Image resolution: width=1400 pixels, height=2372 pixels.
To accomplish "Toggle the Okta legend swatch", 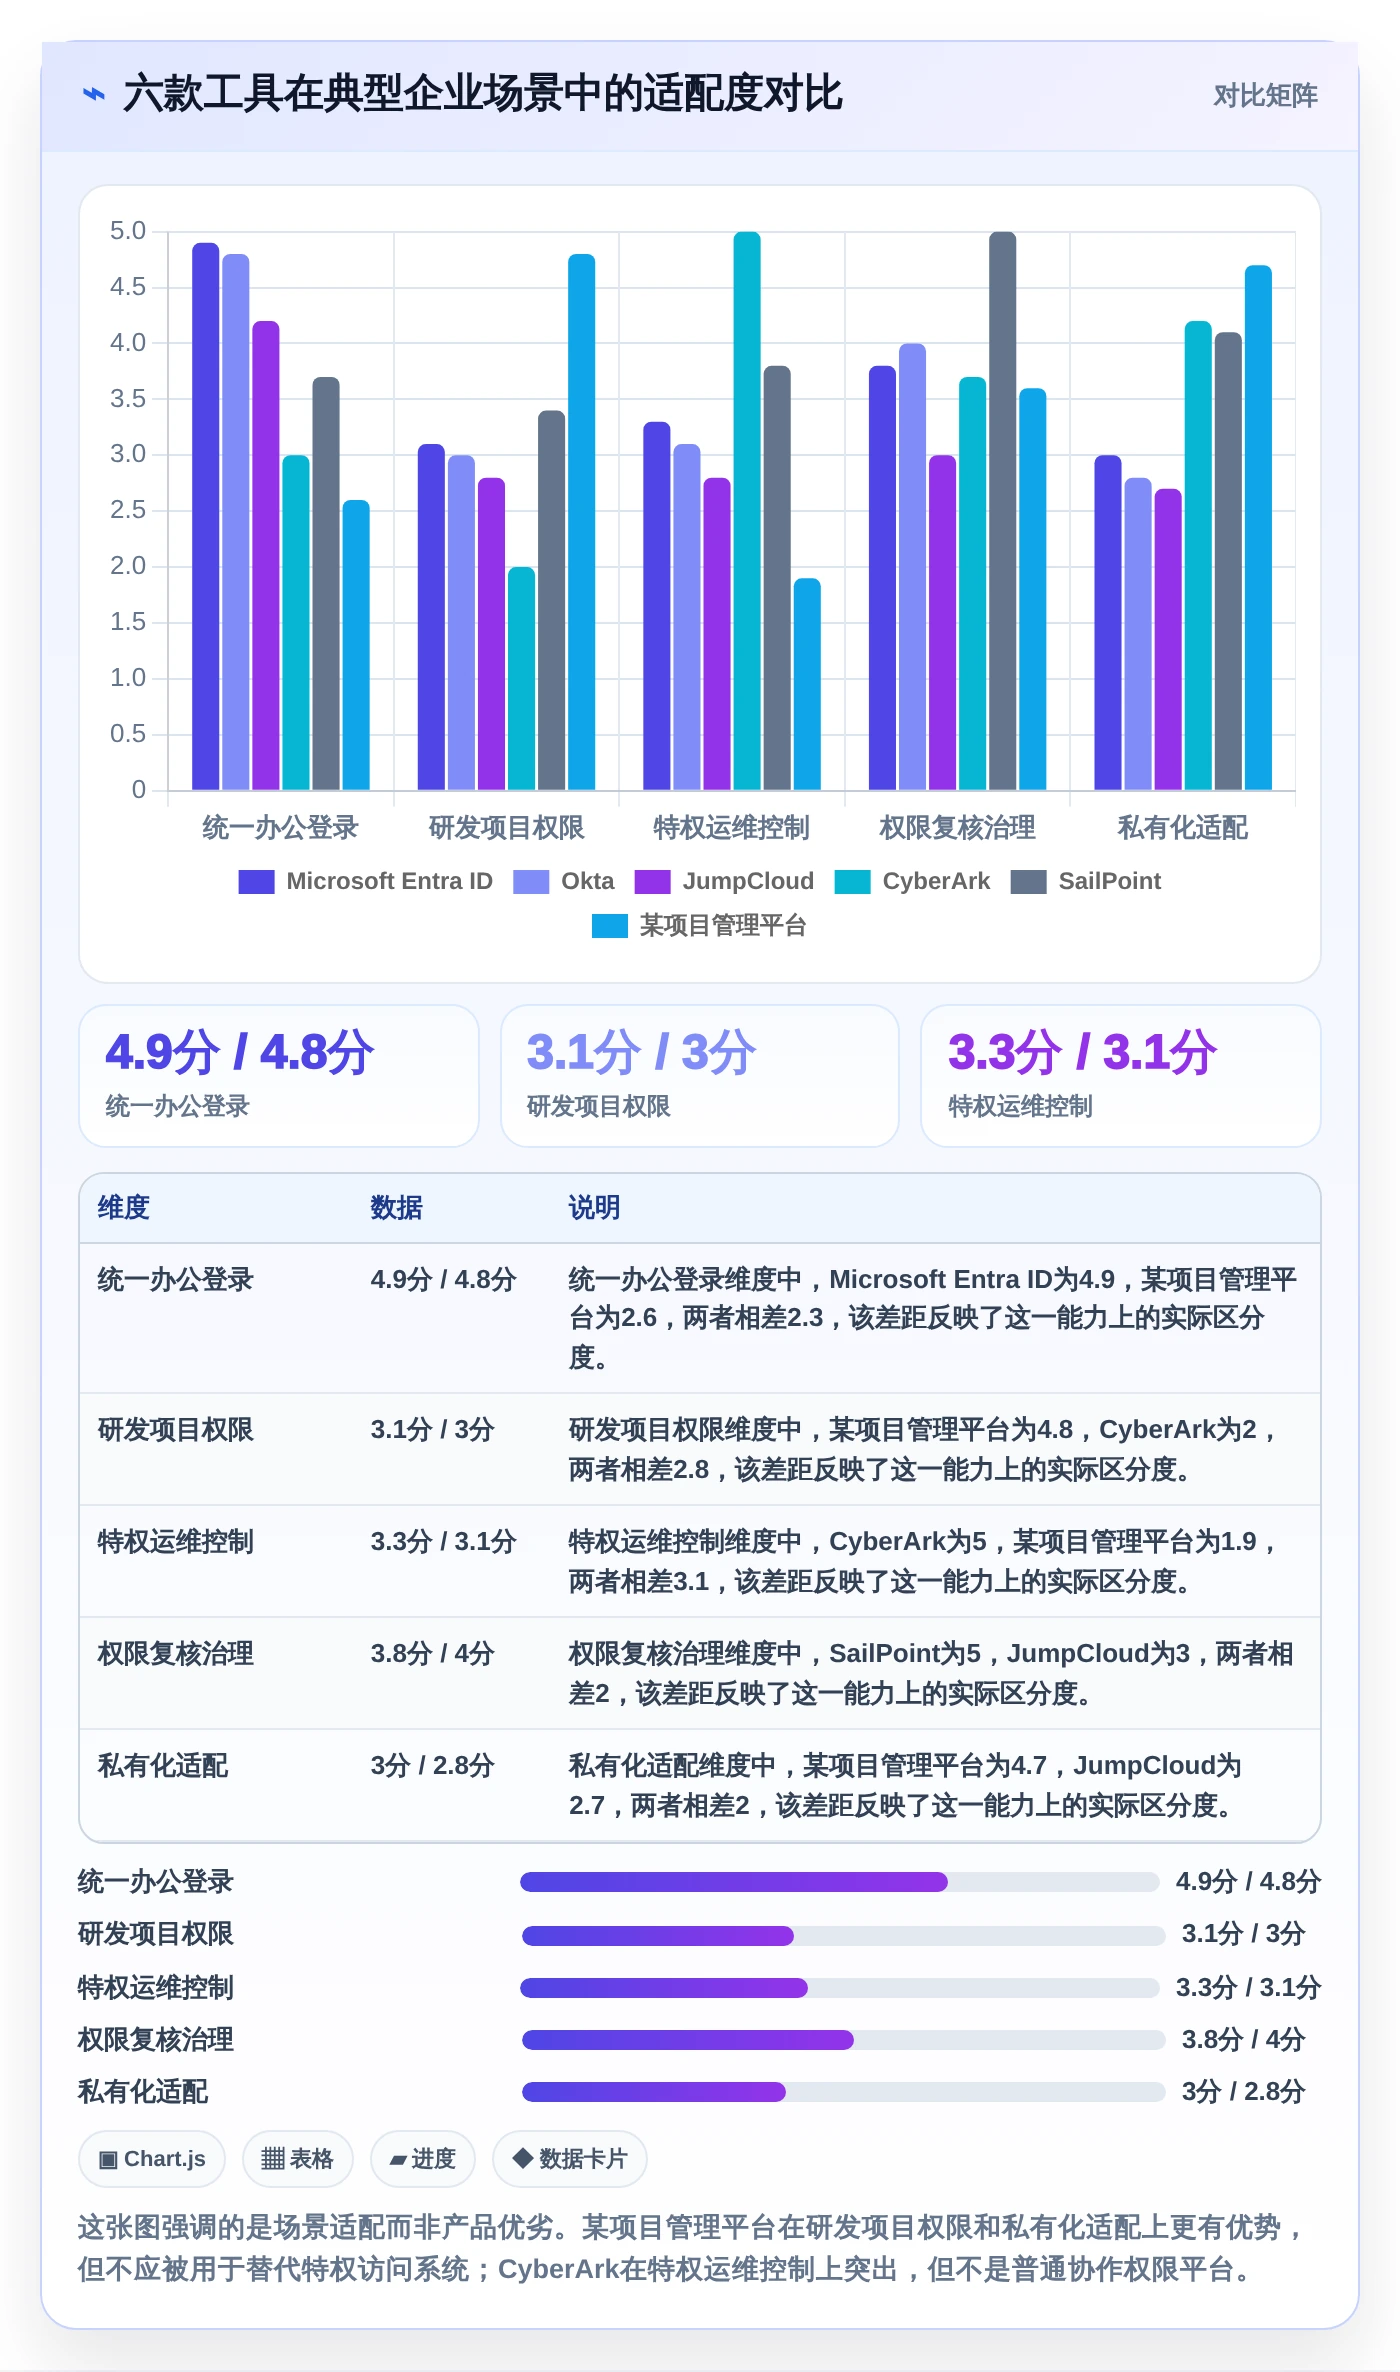I will click(531, 881).
